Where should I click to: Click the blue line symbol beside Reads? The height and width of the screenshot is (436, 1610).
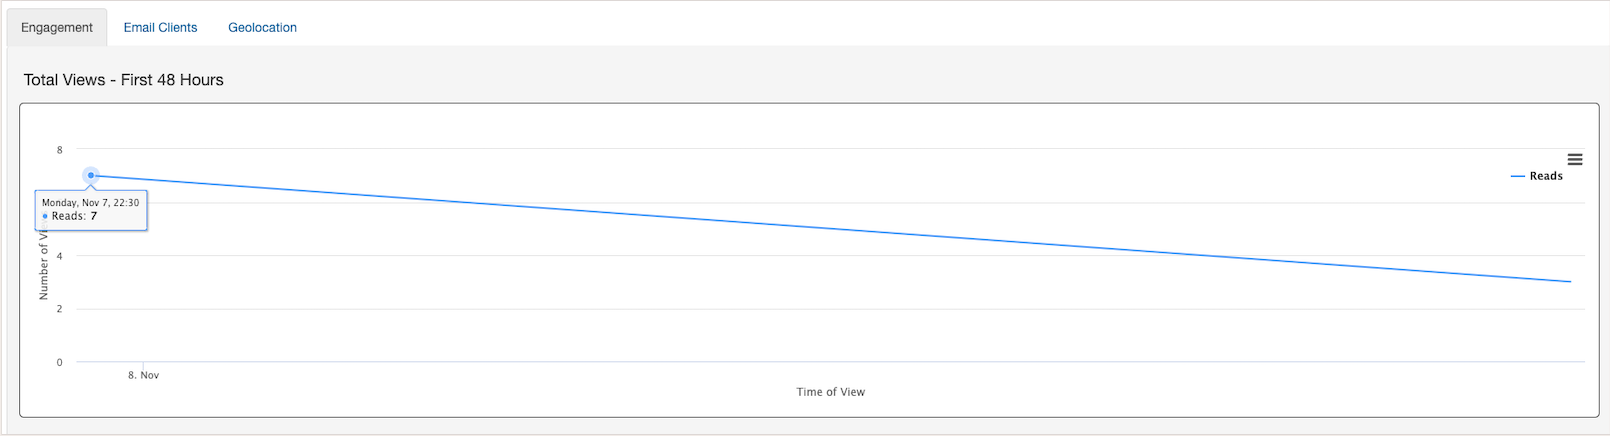(1517, 176)
